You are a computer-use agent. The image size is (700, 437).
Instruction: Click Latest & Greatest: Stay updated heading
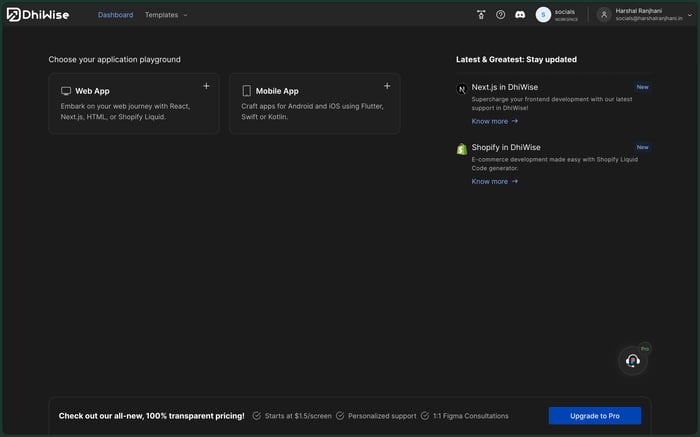(x=516, y=59)
